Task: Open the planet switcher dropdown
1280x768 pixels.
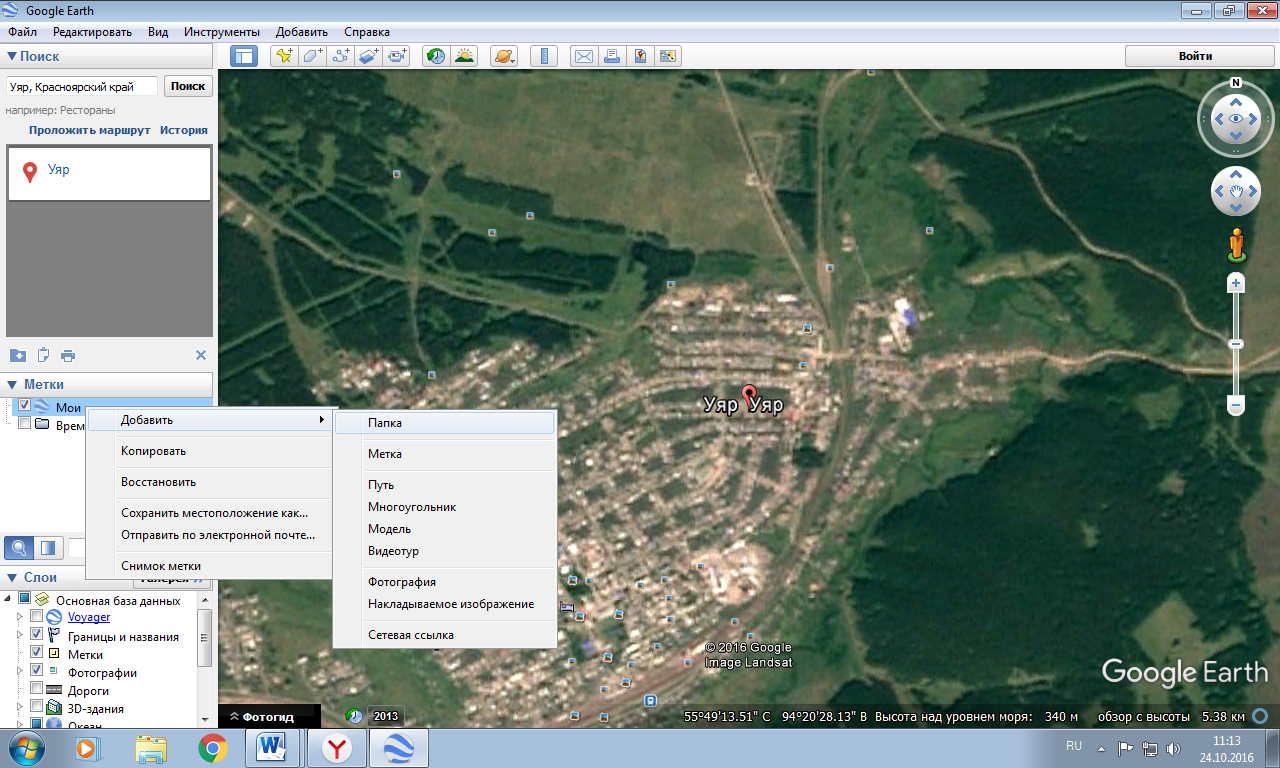Action: click(x=504, y=56)
